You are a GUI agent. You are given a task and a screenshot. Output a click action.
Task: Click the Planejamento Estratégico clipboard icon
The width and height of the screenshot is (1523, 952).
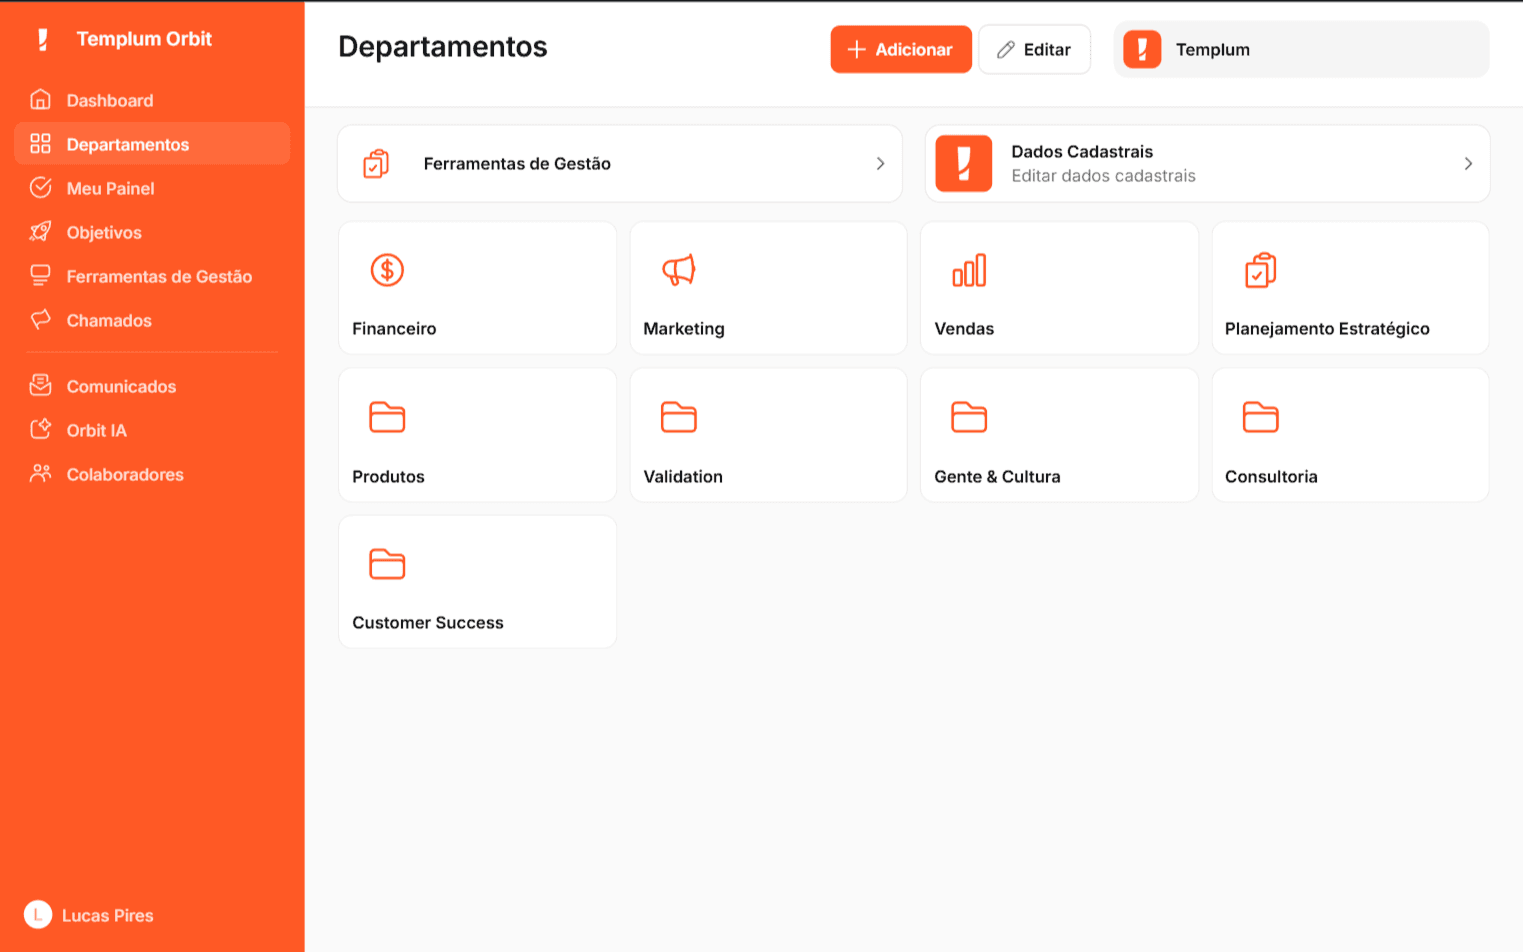click(x=1260, y=270)
